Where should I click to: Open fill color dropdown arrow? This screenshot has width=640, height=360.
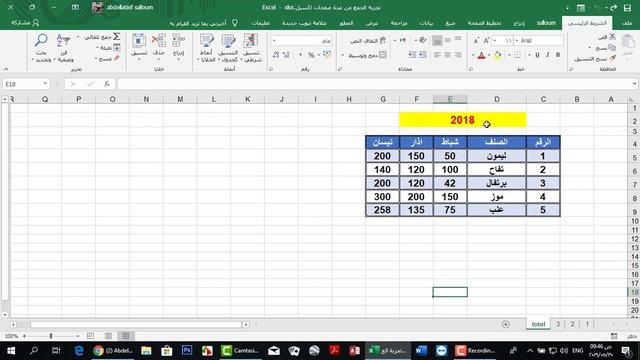(489, 55)
